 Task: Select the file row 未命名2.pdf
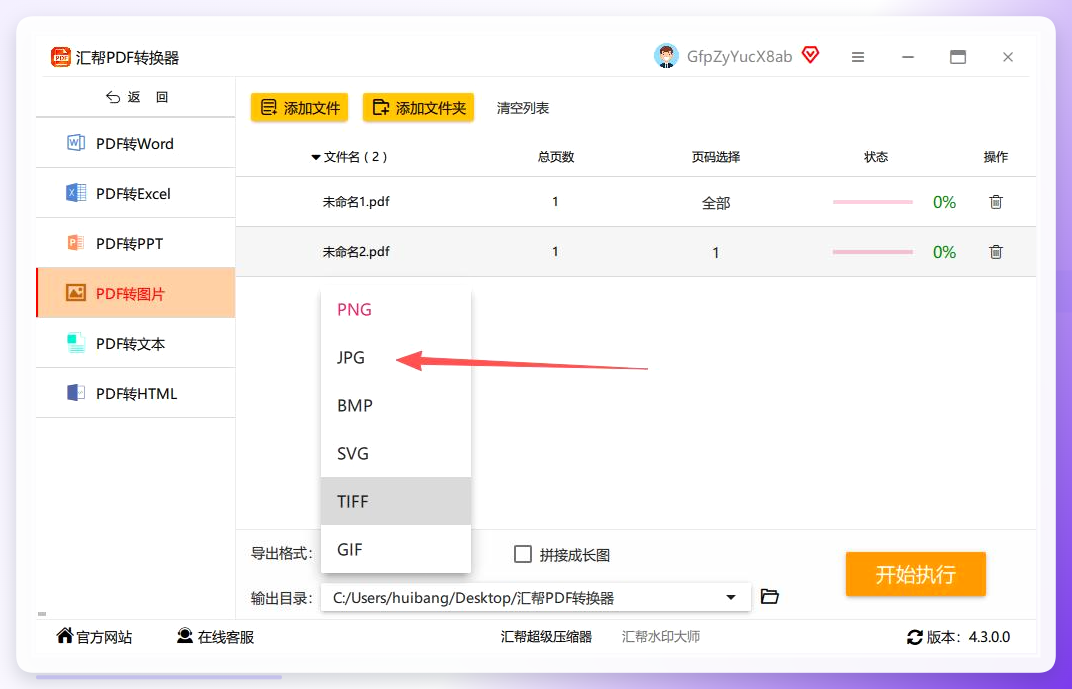[636, 252]
